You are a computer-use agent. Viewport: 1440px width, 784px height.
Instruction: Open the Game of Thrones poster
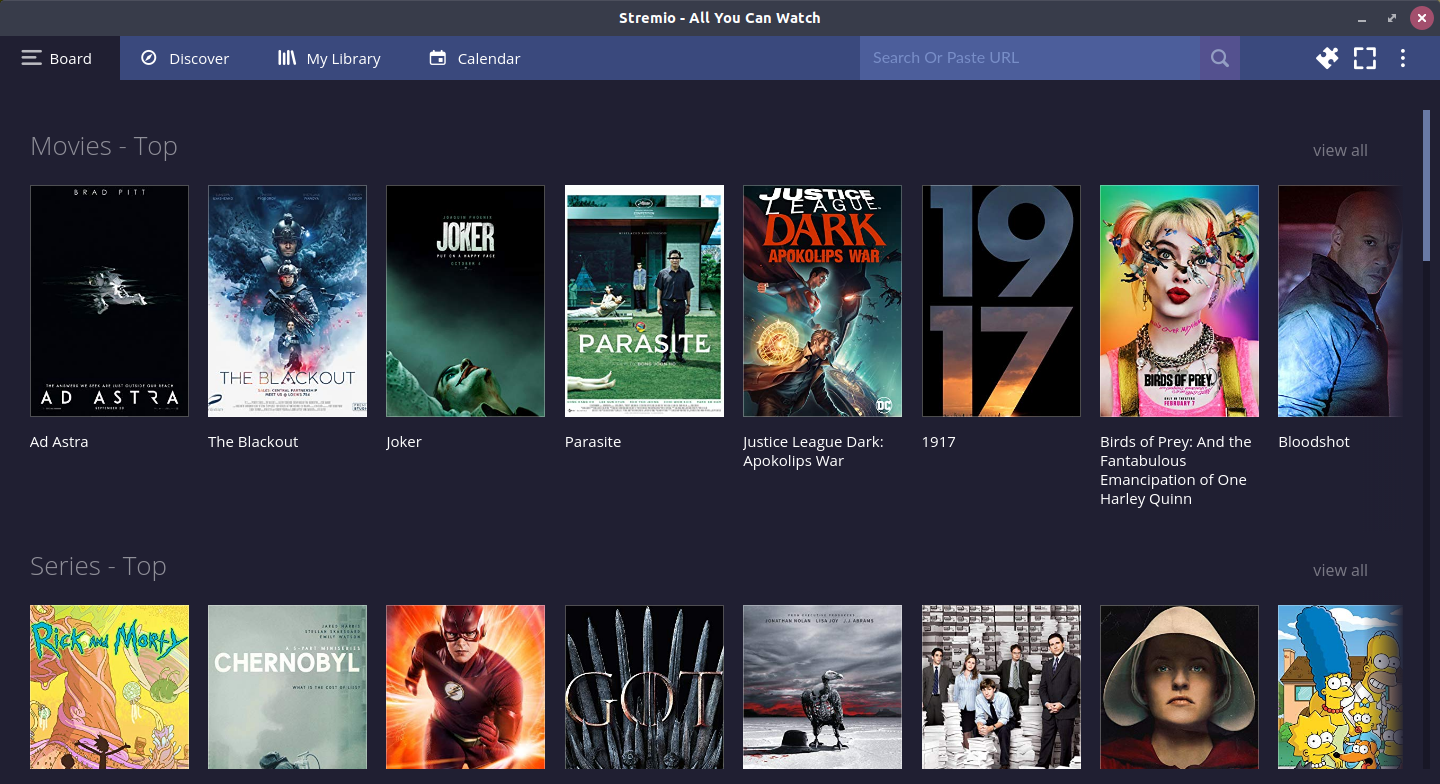click(644, 687)
